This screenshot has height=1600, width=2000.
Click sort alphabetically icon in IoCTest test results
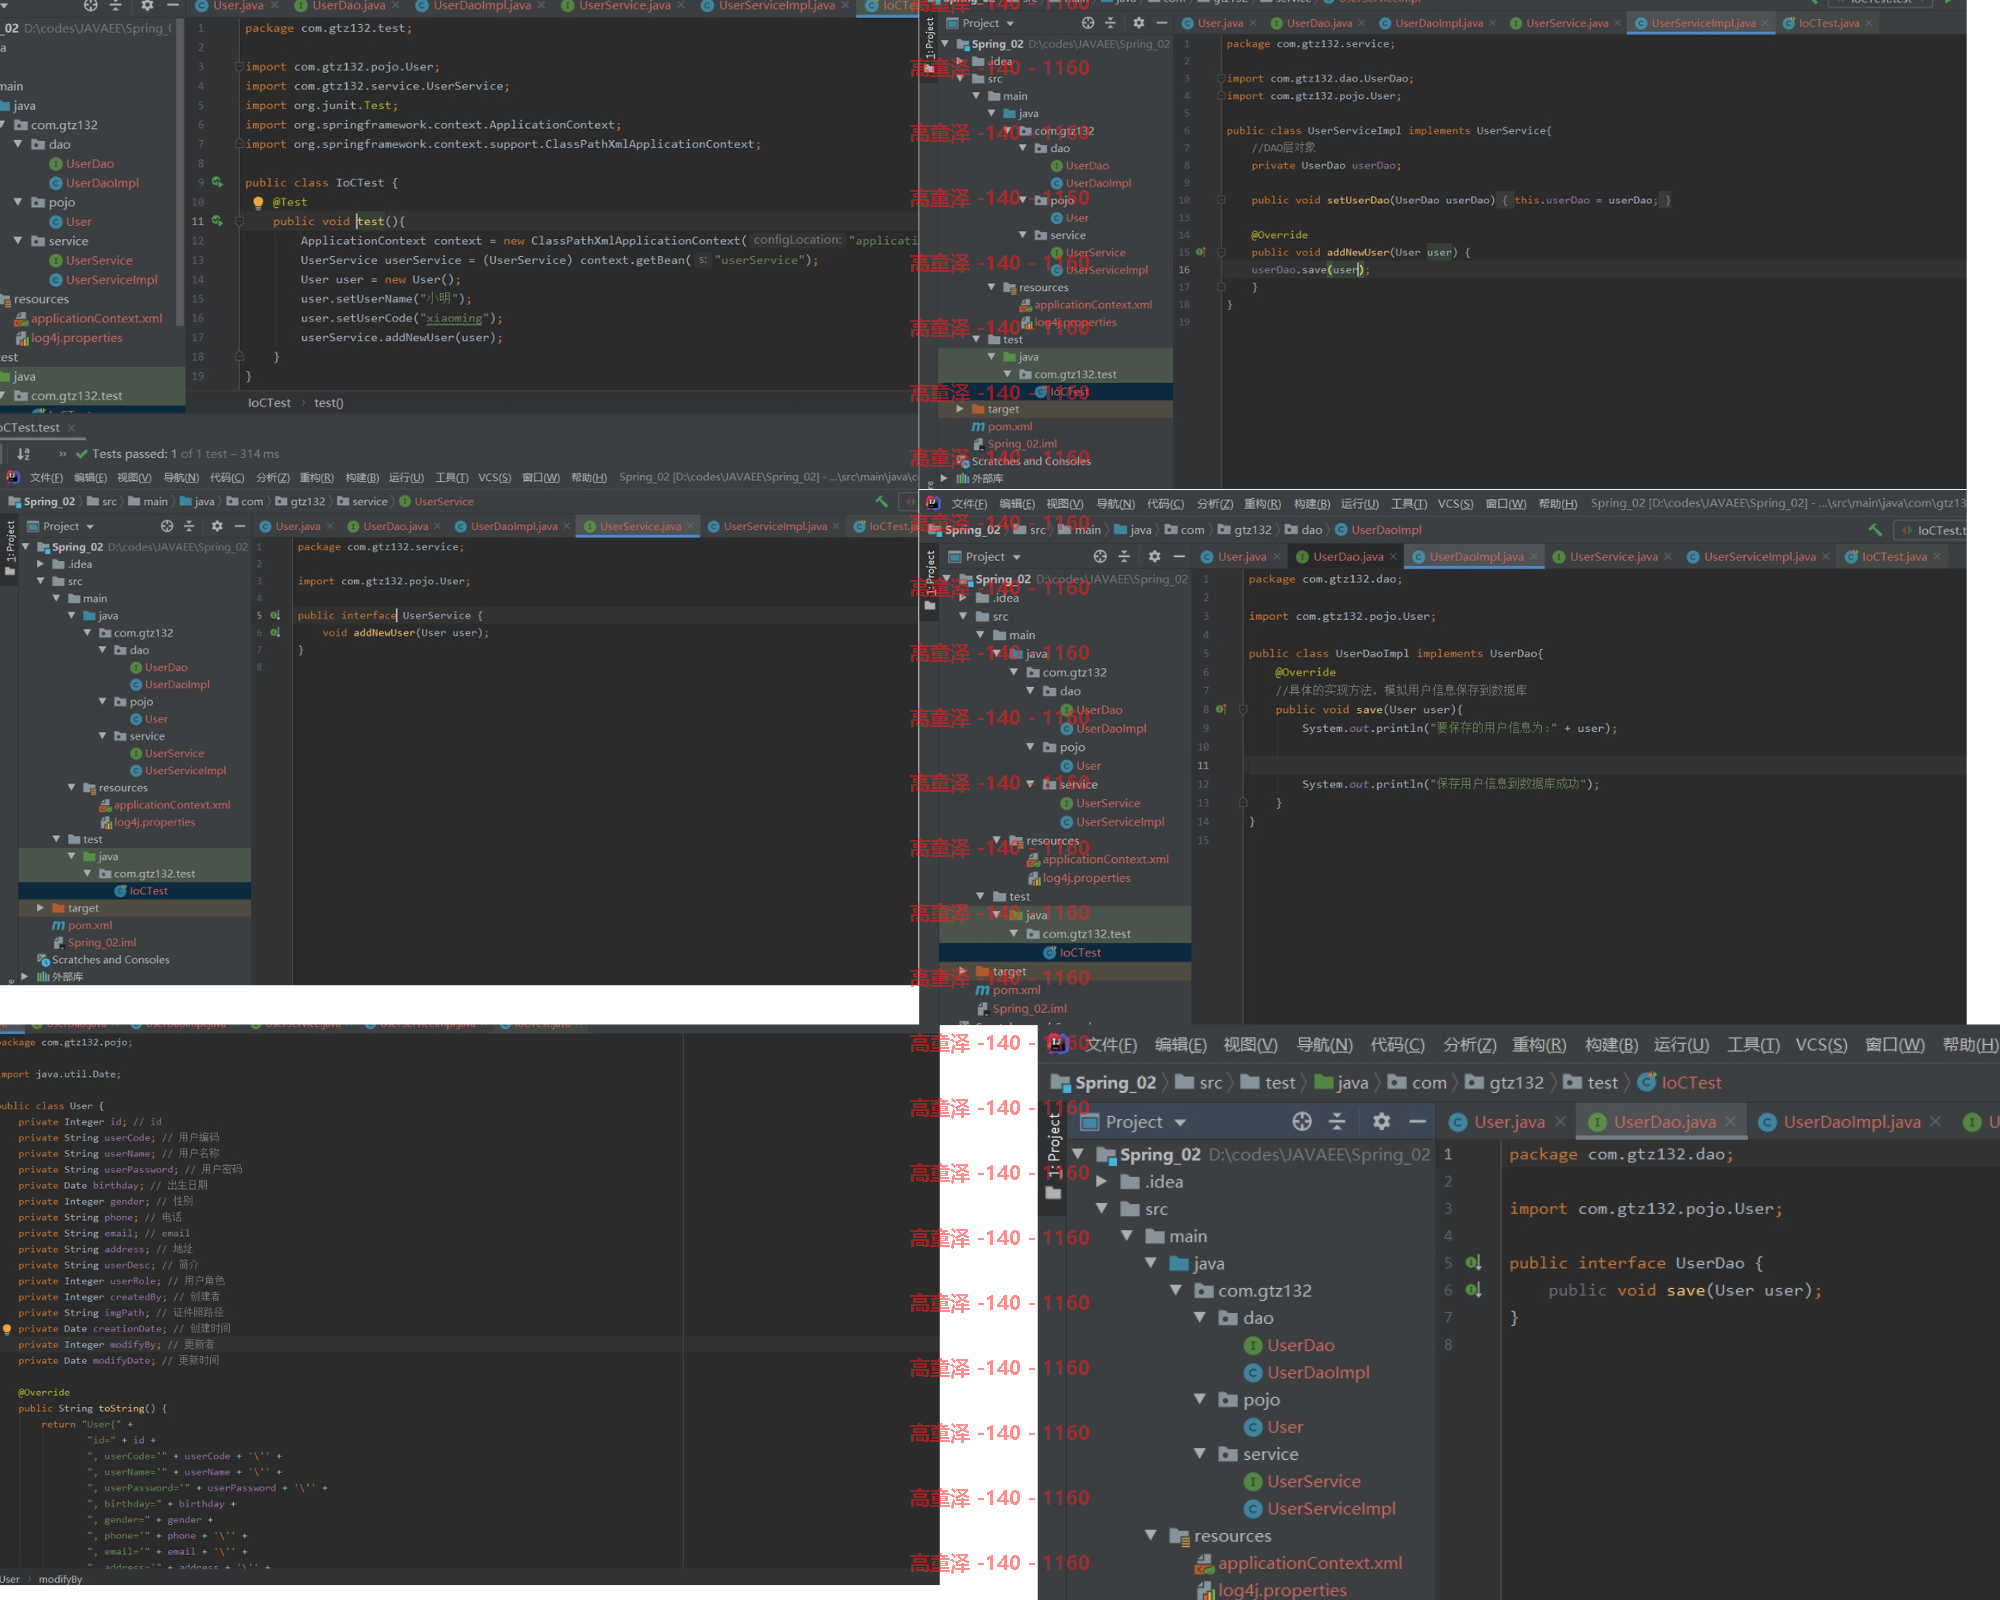24,454
